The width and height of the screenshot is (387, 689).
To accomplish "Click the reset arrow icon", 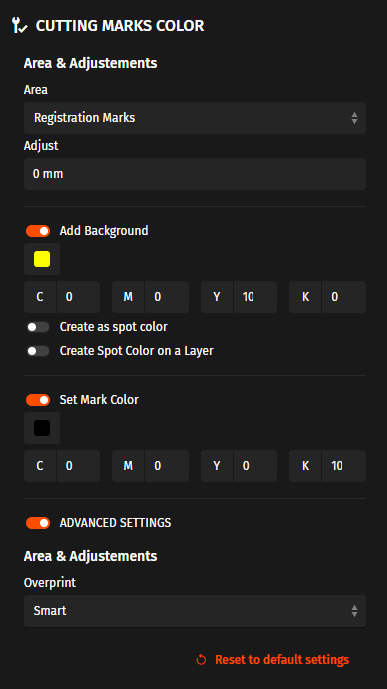I will click(201, 660).
